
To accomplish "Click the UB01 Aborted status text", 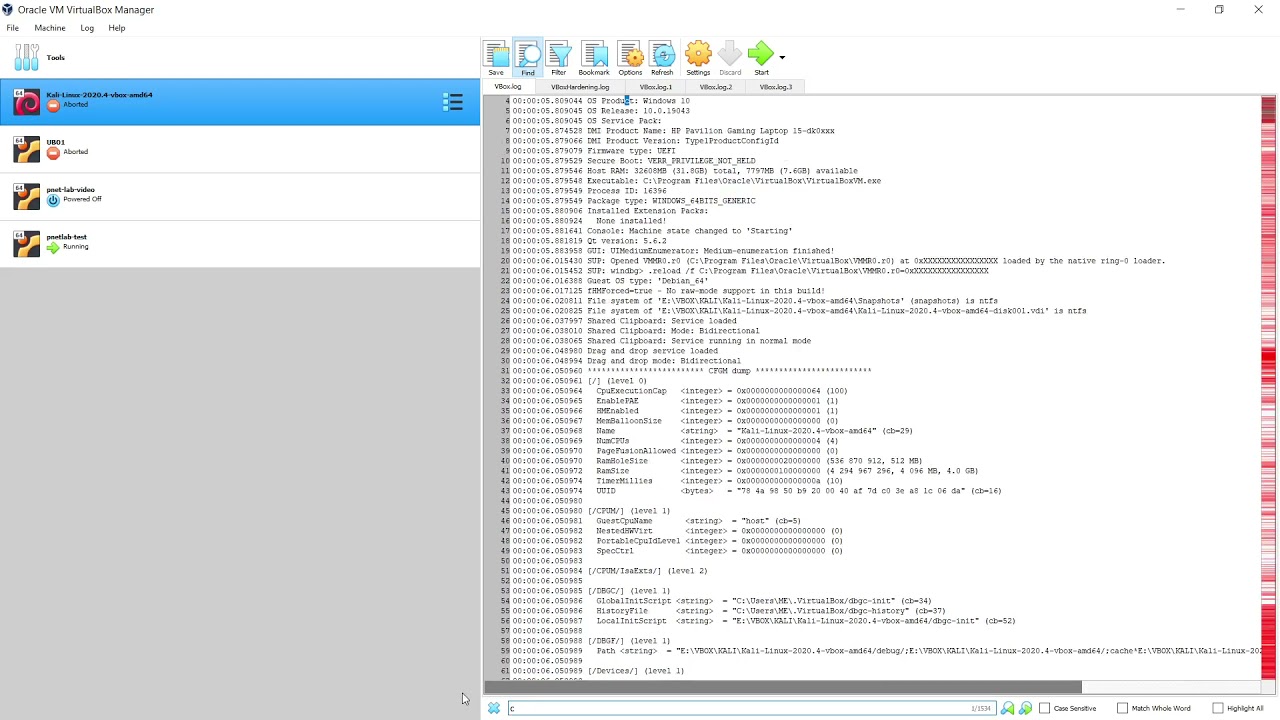I will (x=76, y=152).
